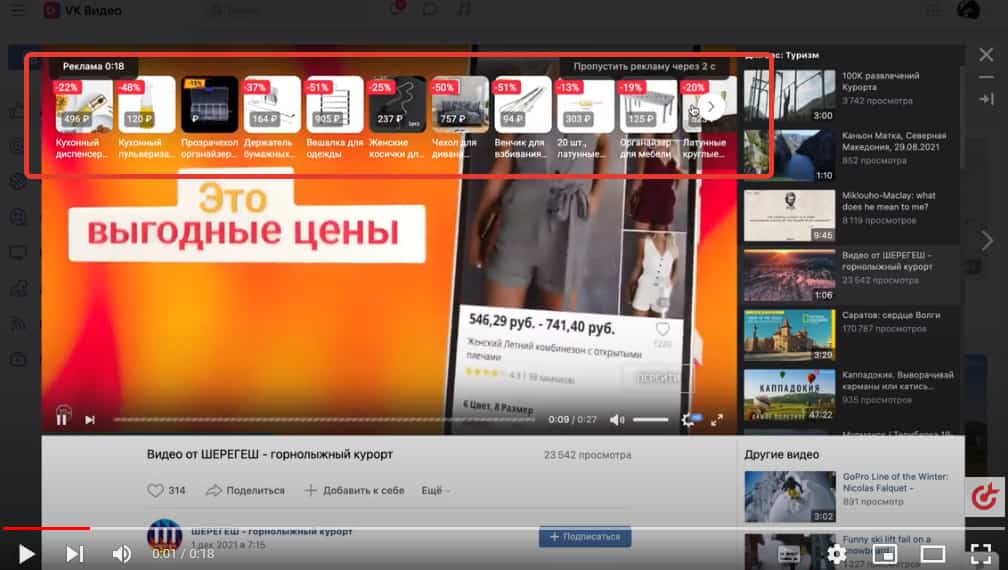Select 'Видео от ШЕРЕГЕШ' playlist entry
The width and height of the screenshot is (1008, 570).
tap(851, 274)
